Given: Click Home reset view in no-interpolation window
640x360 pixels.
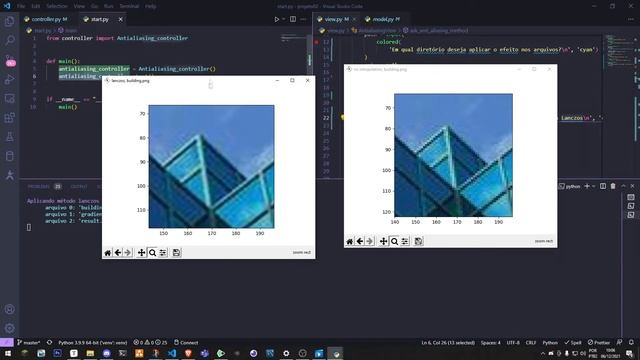Looking at the screenshot, I should coord(350,241).
